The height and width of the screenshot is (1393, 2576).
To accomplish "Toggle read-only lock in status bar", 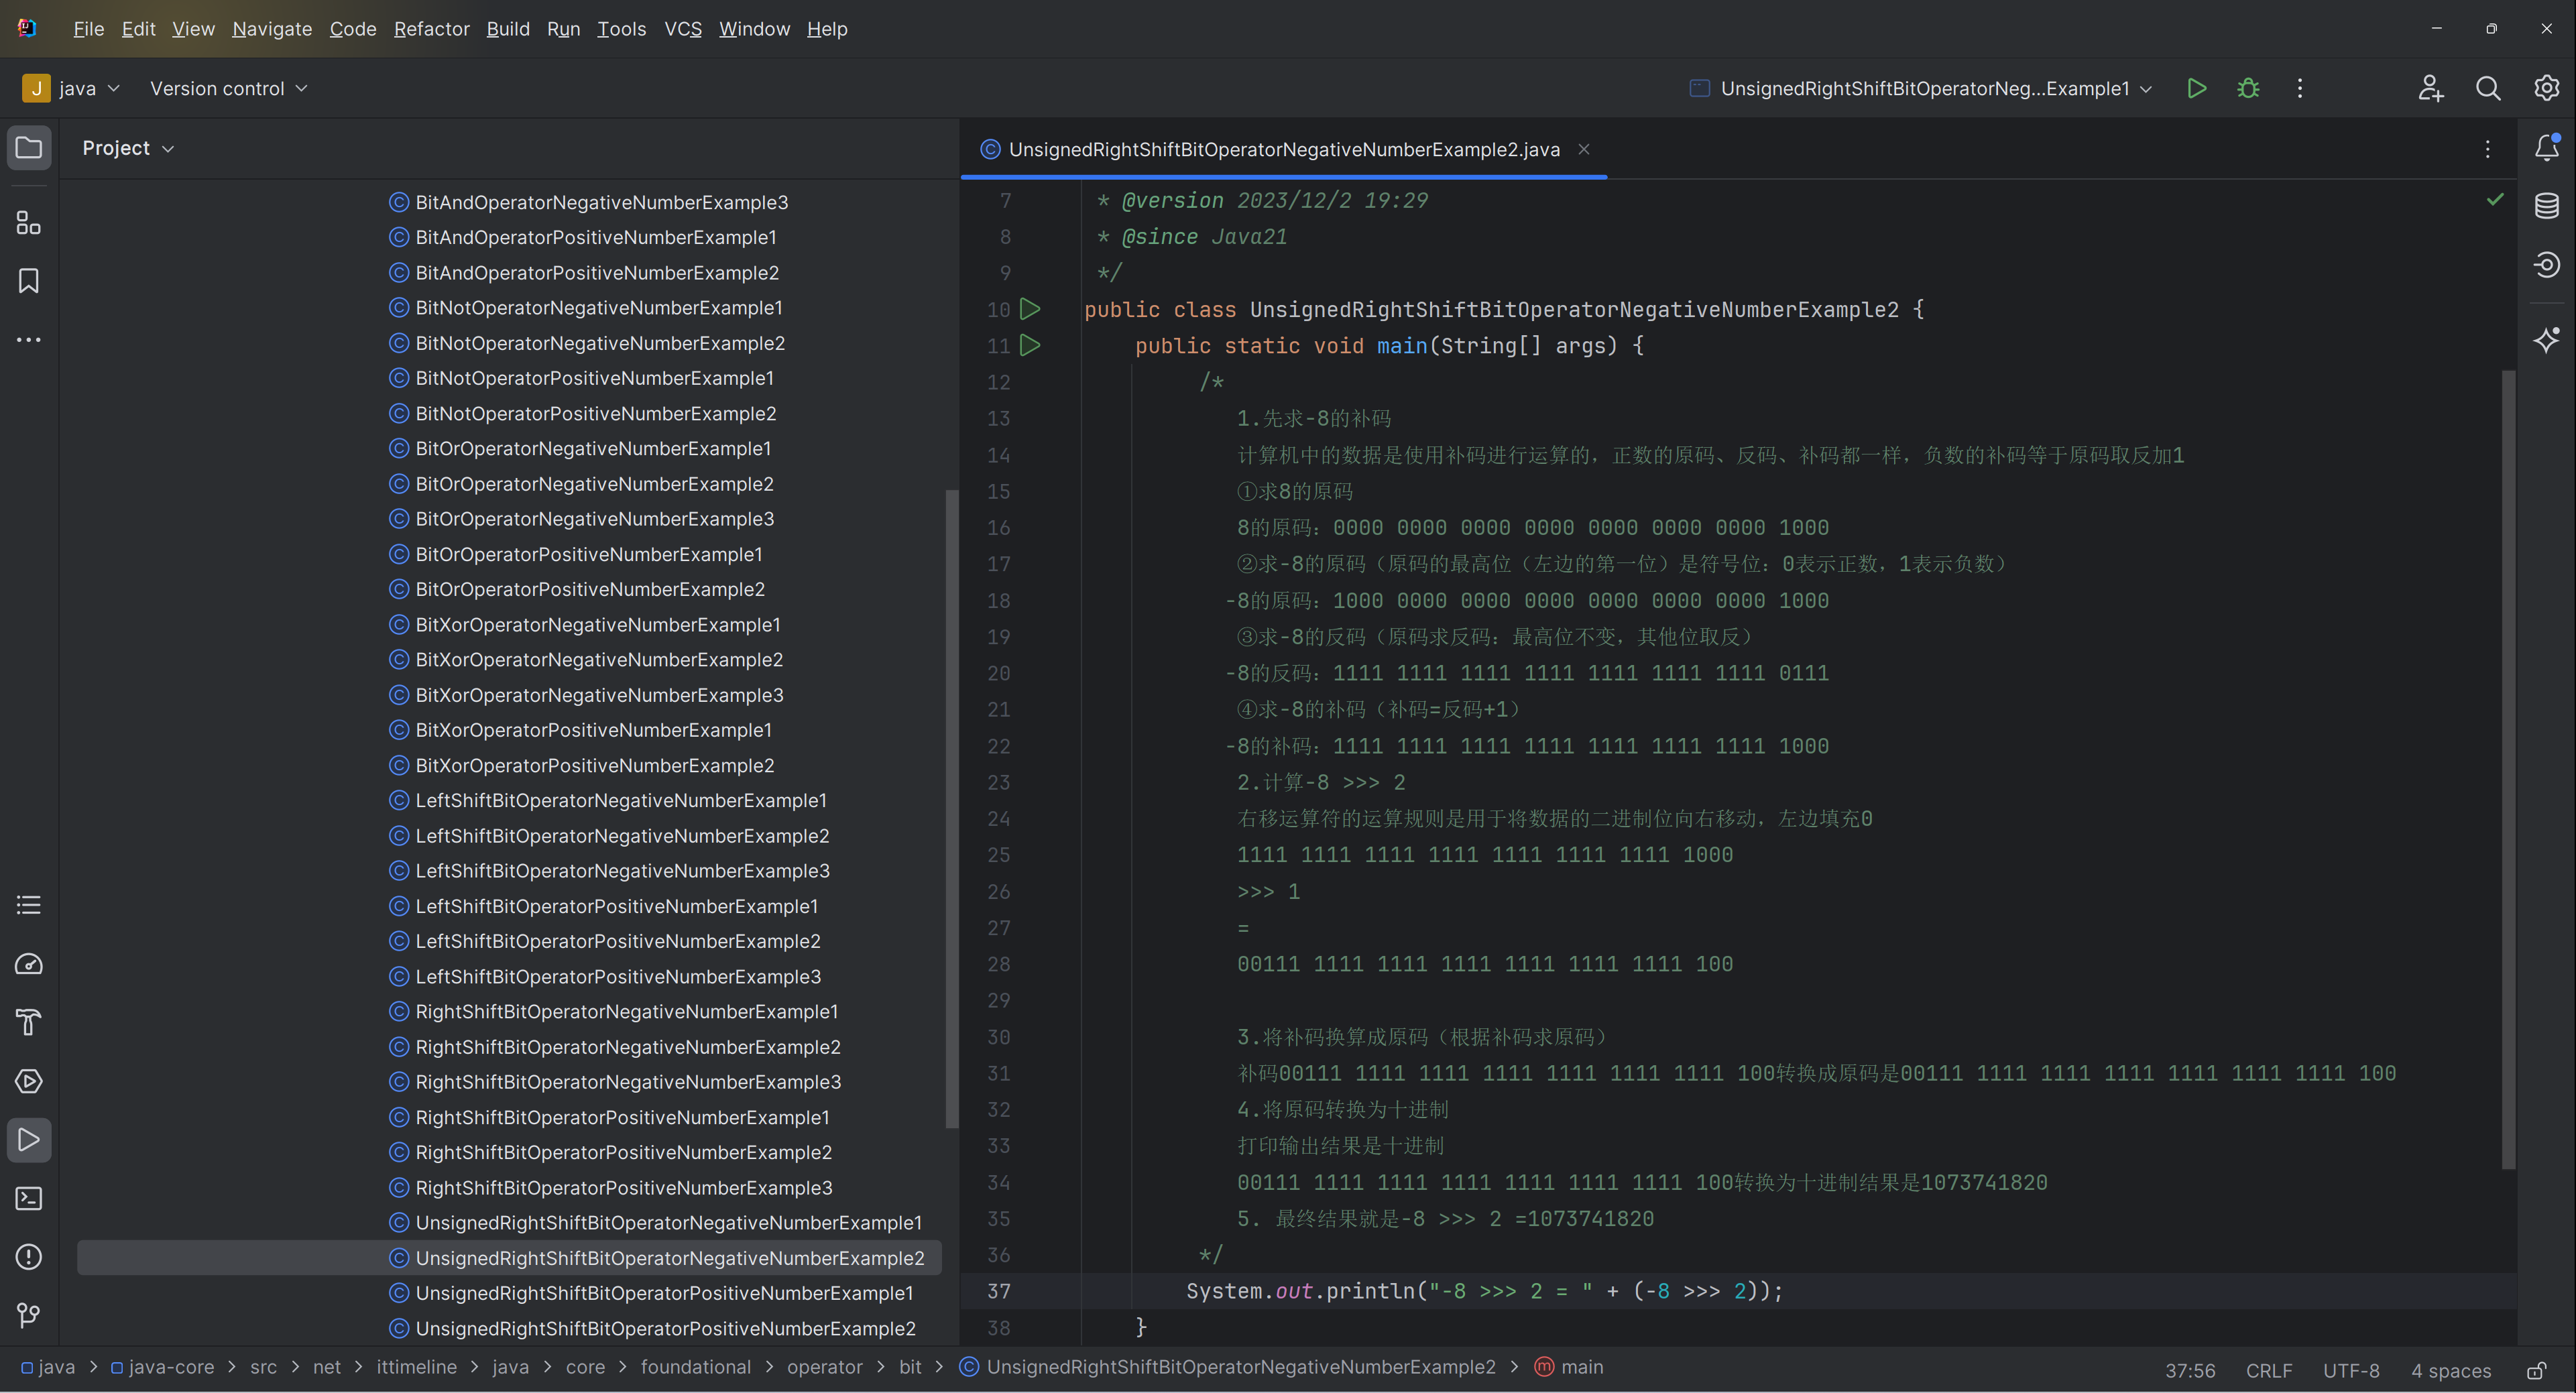I will click(2537, 1370).
